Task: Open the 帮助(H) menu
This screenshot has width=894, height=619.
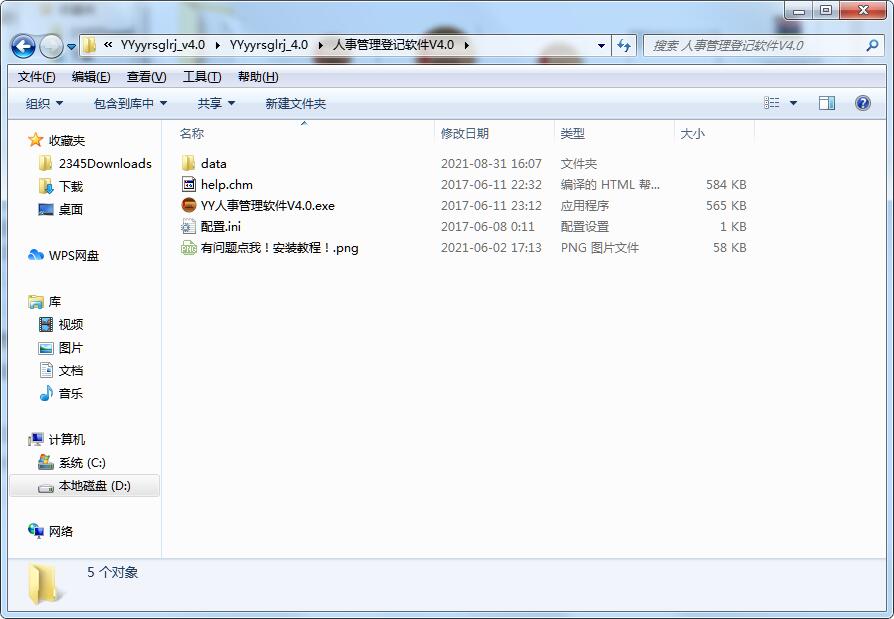Action: 258,77
